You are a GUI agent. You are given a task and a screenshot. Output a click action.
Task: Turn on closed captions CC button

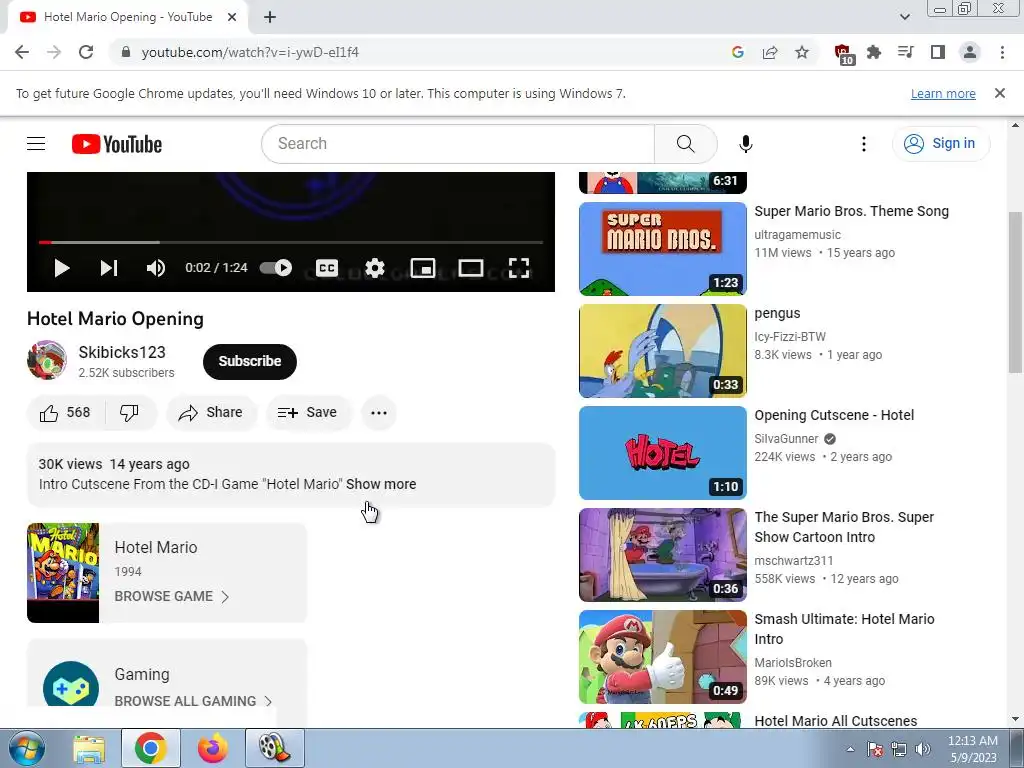click(x=327, y=268)
